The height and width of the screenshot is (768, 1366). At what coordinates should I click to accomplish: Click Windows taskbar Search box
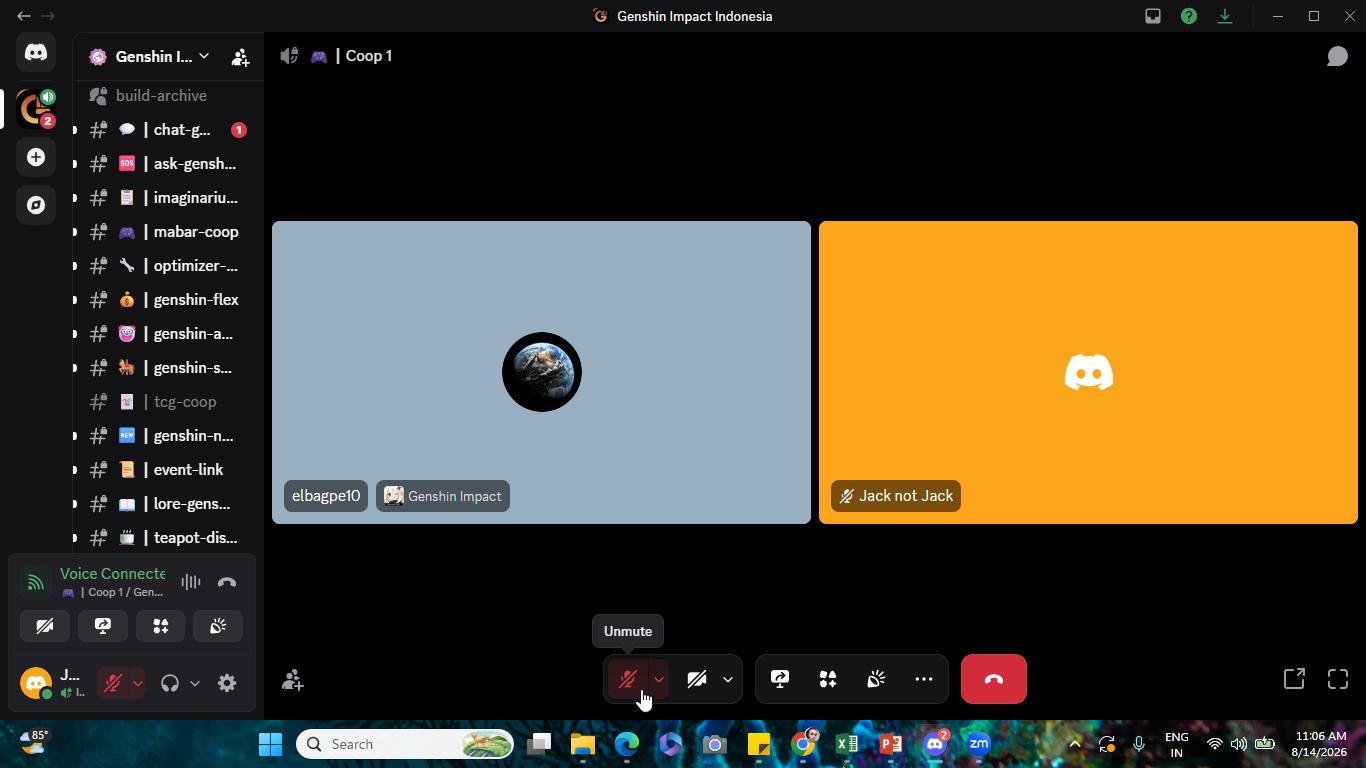tap(405, 744)
